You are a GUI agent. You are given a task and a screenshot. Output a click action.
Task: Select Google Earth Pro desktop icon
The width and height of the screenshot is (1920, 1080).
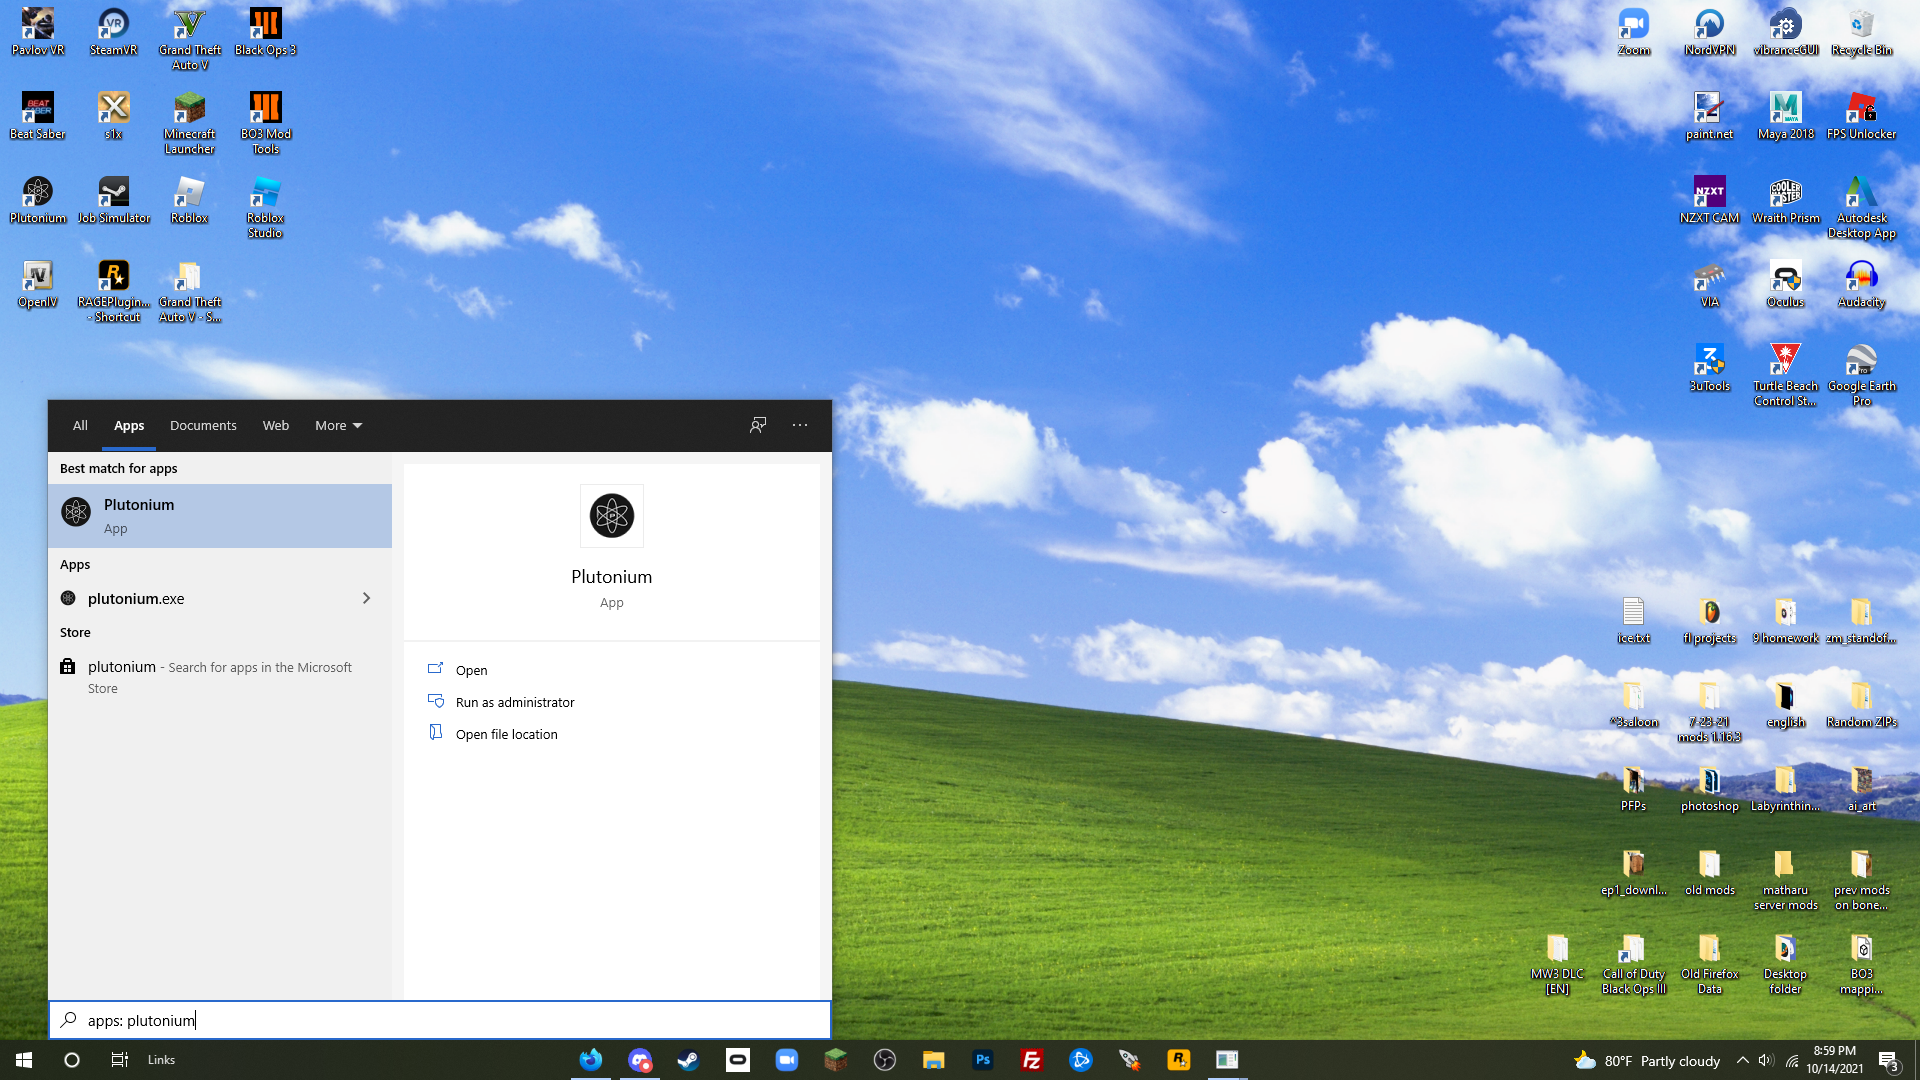click(x=1861, y=376)
